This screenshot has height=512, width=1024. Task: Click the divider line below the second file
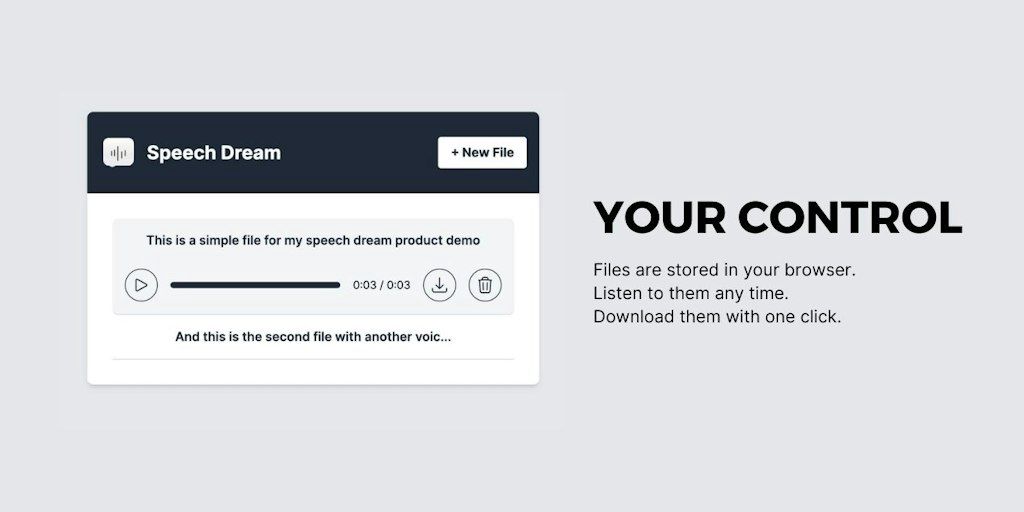pyautogui.click(x=313, y=359)
